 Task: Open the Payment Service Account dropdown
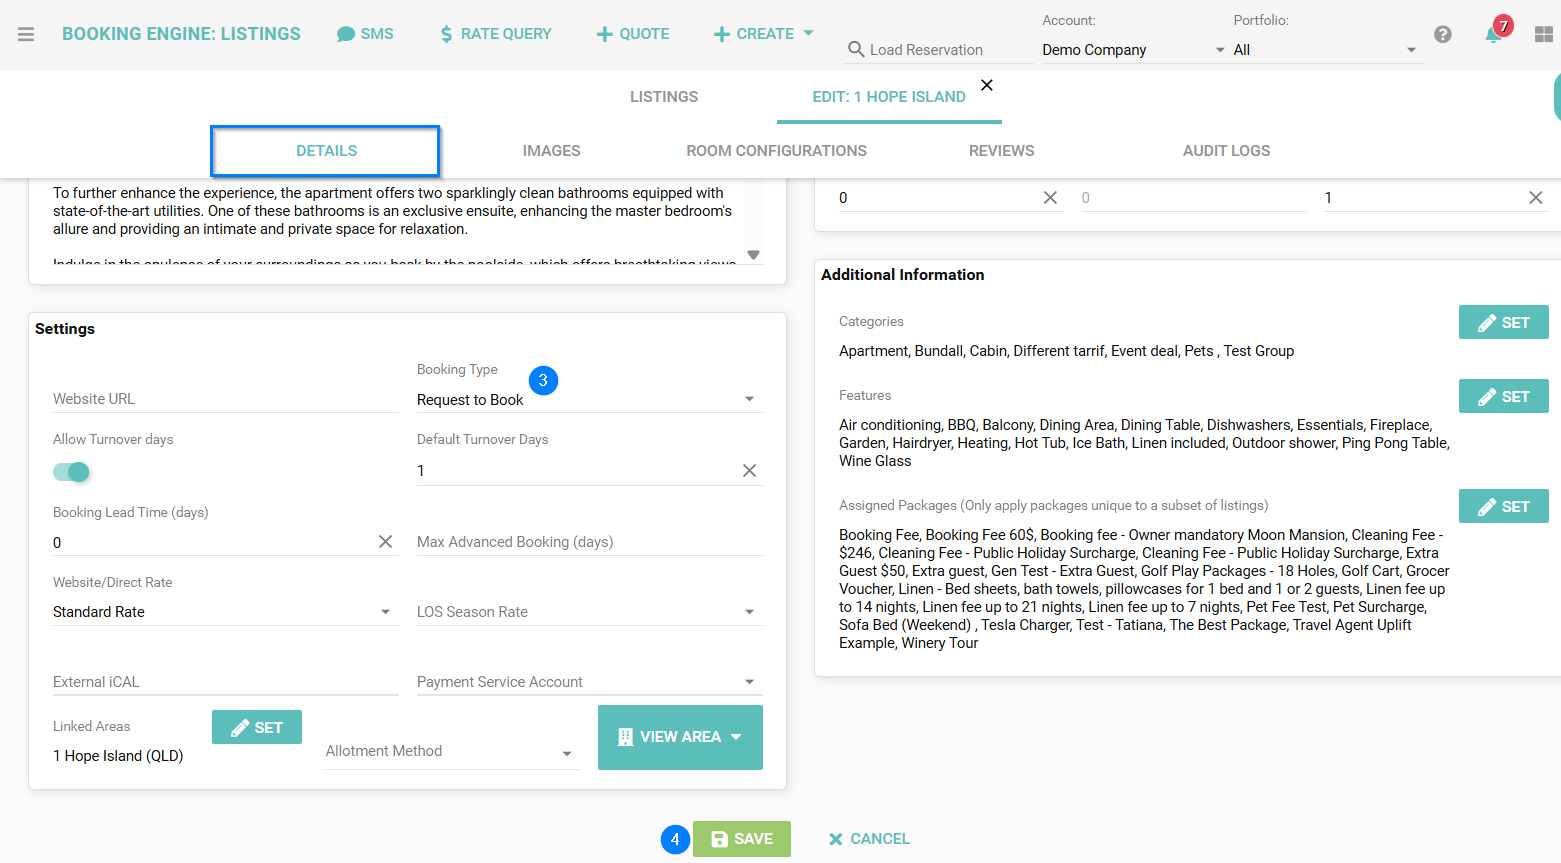point(749,682)
